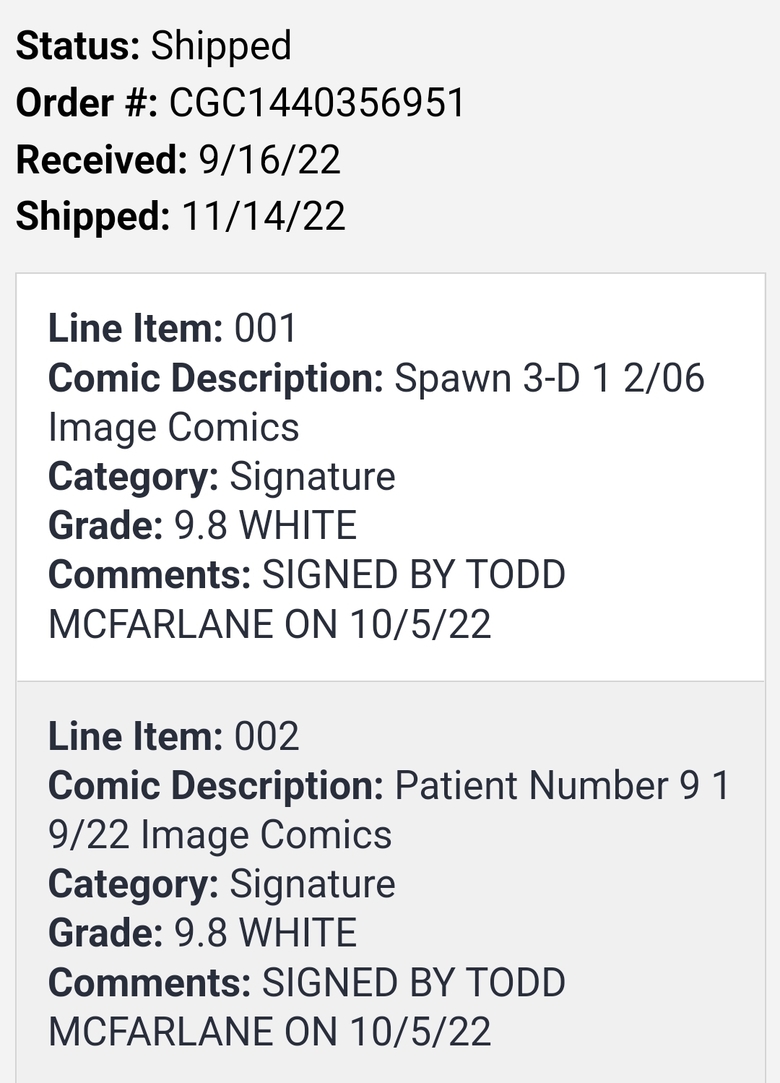Image resolution: width=780 pixels, height=1083 pixels.
Task: Click Category Signature in line item 002
Action: (x=222, y=884)
